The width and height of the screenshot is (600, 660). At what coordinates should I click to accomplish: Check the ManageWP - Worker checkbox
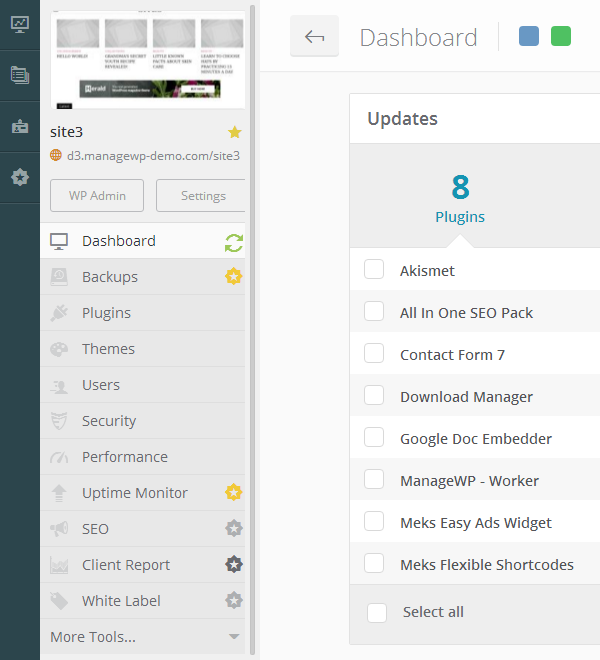pos(374,479)
